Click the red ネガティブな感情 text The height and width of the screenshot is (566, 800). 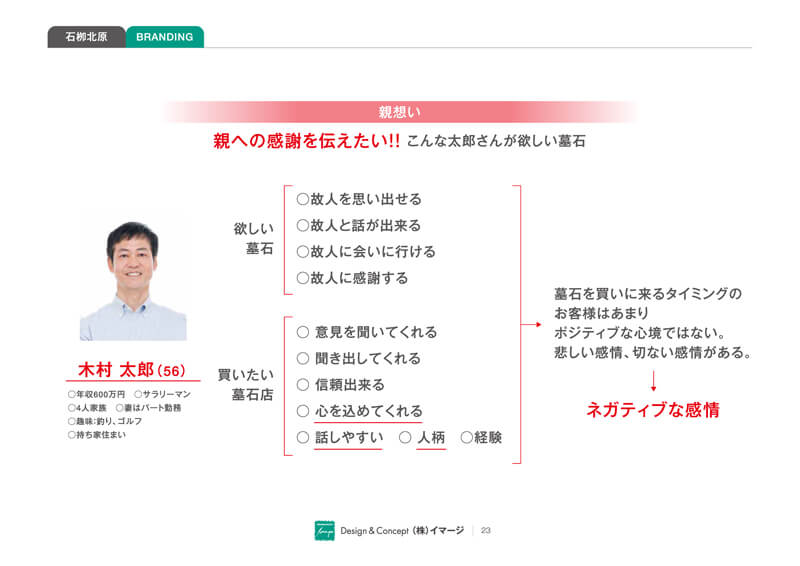click(652, 409)
